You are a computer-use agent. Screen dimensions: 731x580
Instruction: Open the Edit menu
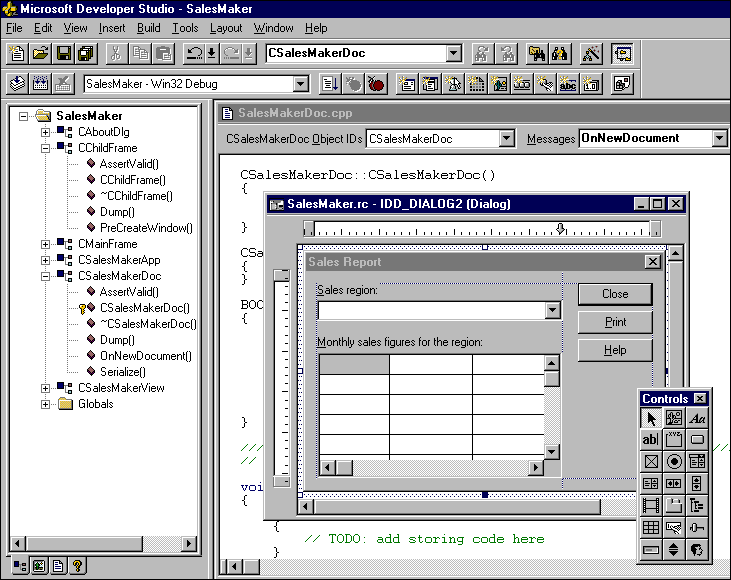[x=43, y=28]
